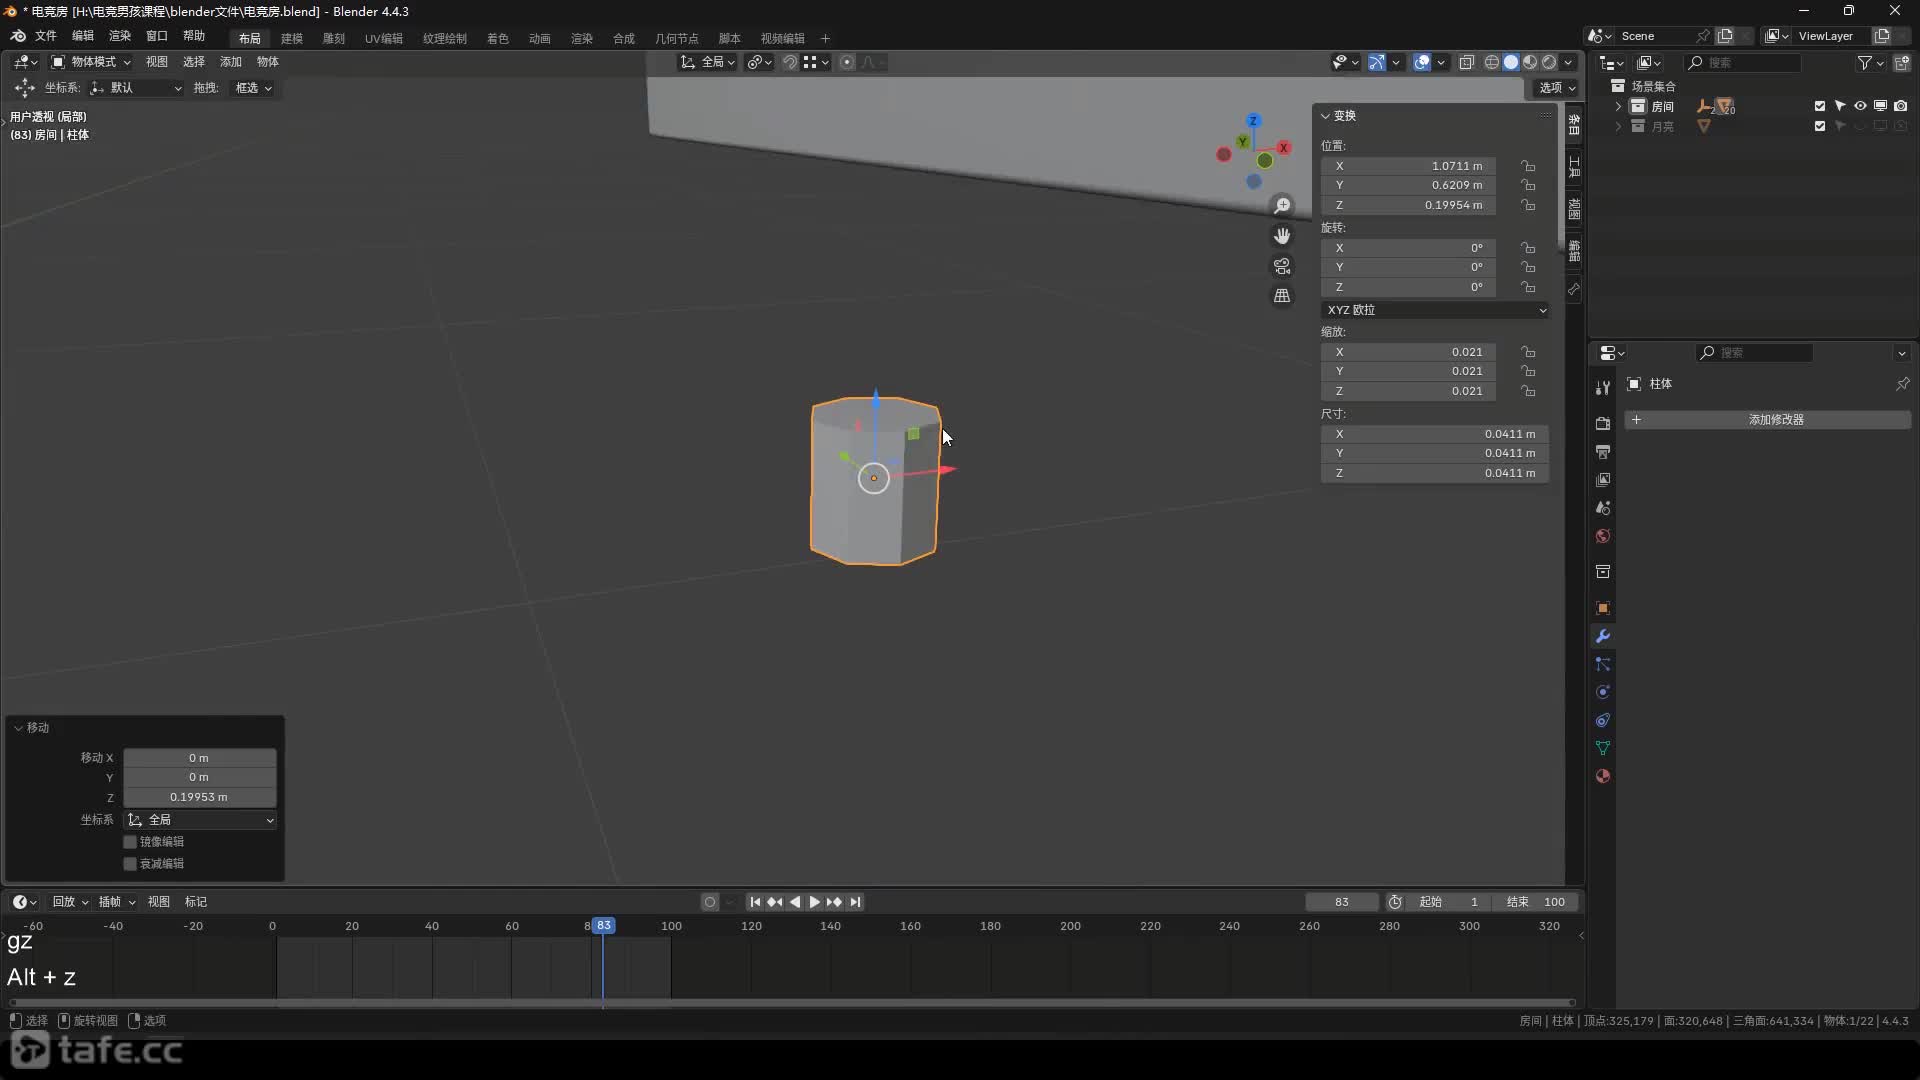The height and width of the screenshot is (1080, 1920).
Task: Uncheck the 月亮 collection exclude checkbox
Action: [x=1820, y=126]
